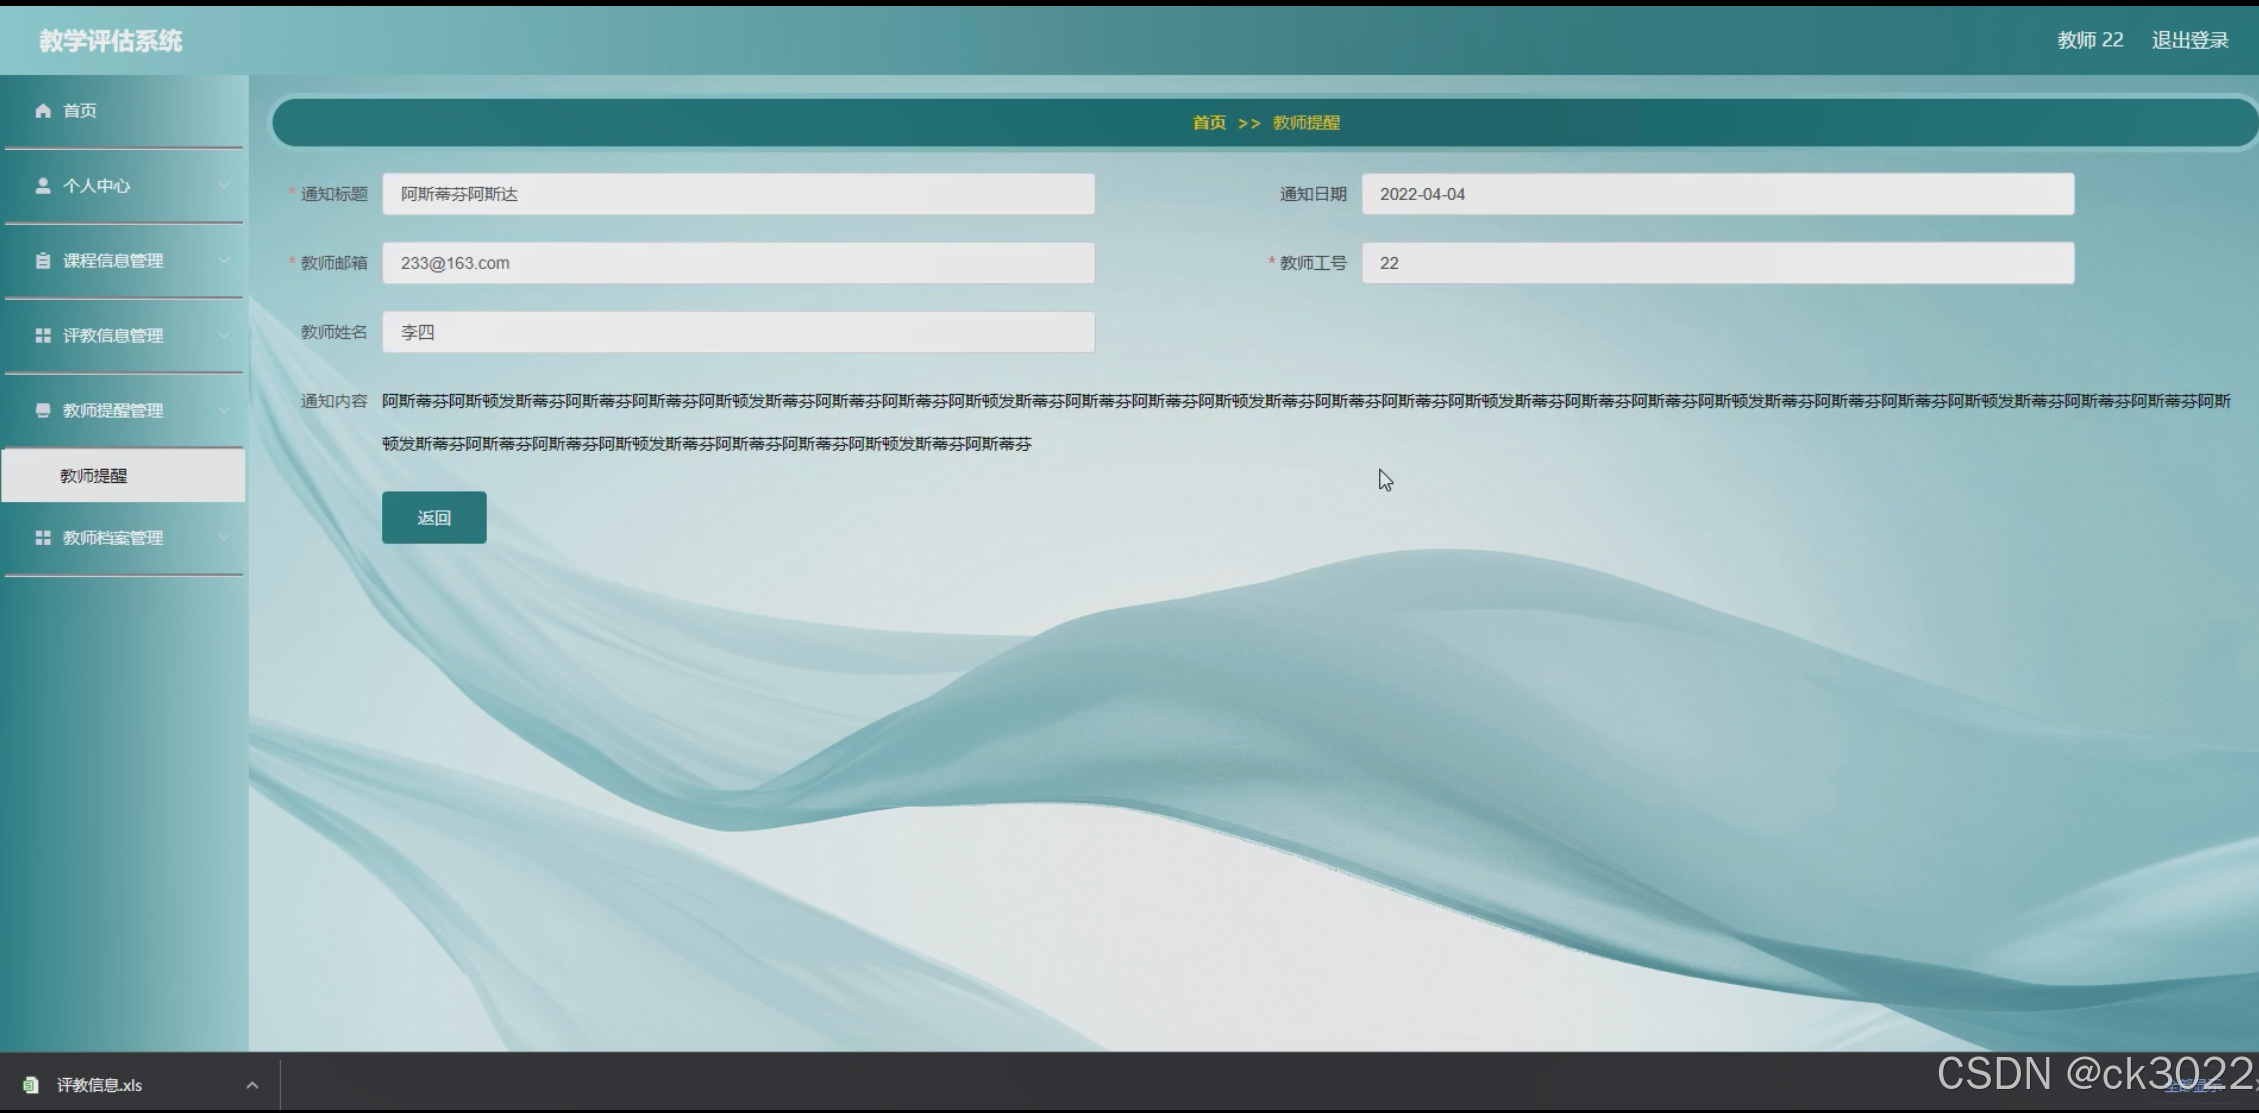Open the 评教信息管理 menu
Screen dimensions: 2259x1113
click(x=113, y=336)
